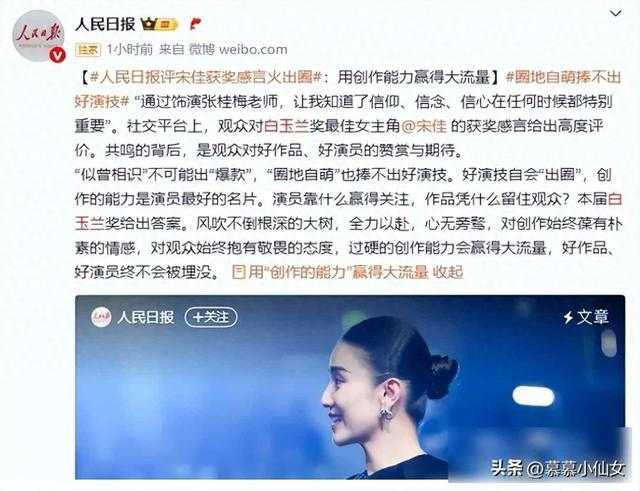The image size is (640, 491).
Task: Open the @宋佳 mention link
Action: pyautogui.click(x=424, y=126)
